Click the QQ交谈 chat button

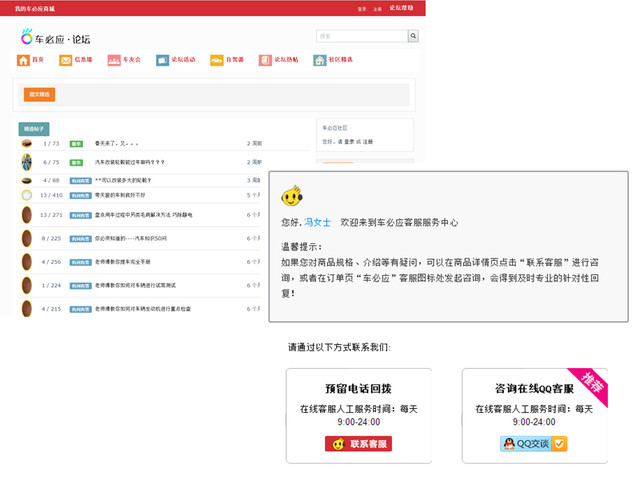click(533, 444)
